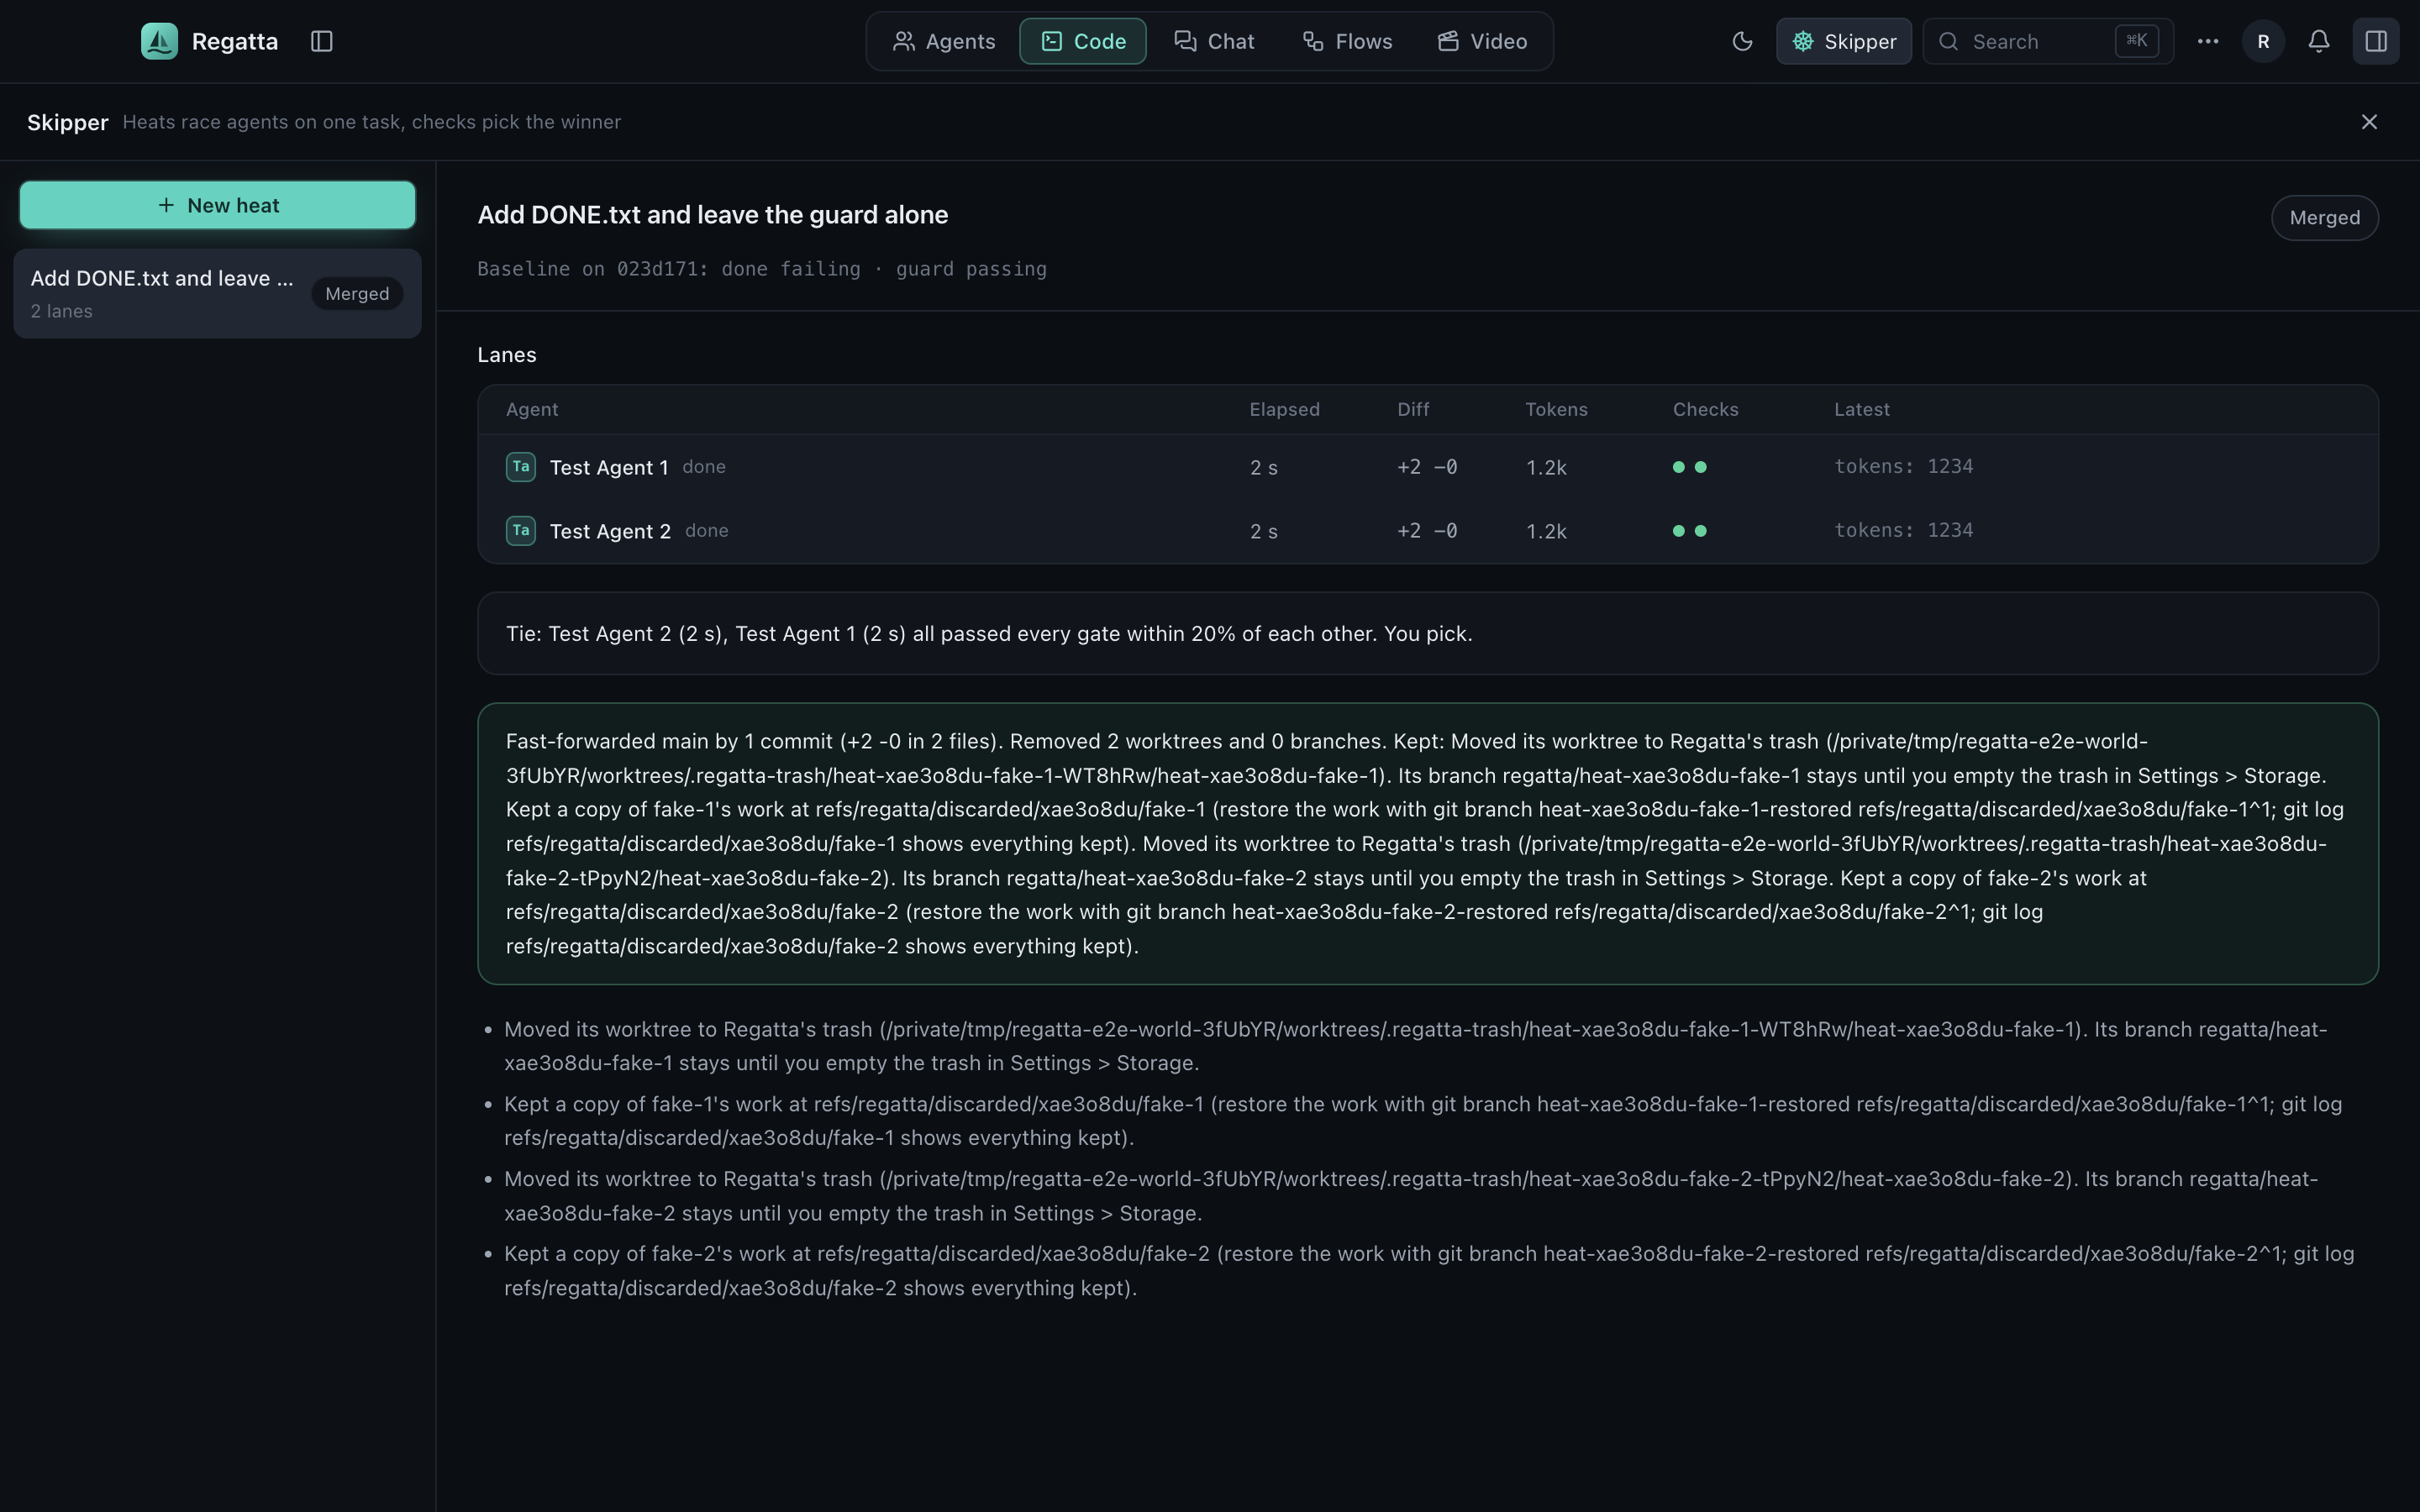Toggle the left sidebar panel icon
Screen dimensions: 2420x1512
point(321,41)
